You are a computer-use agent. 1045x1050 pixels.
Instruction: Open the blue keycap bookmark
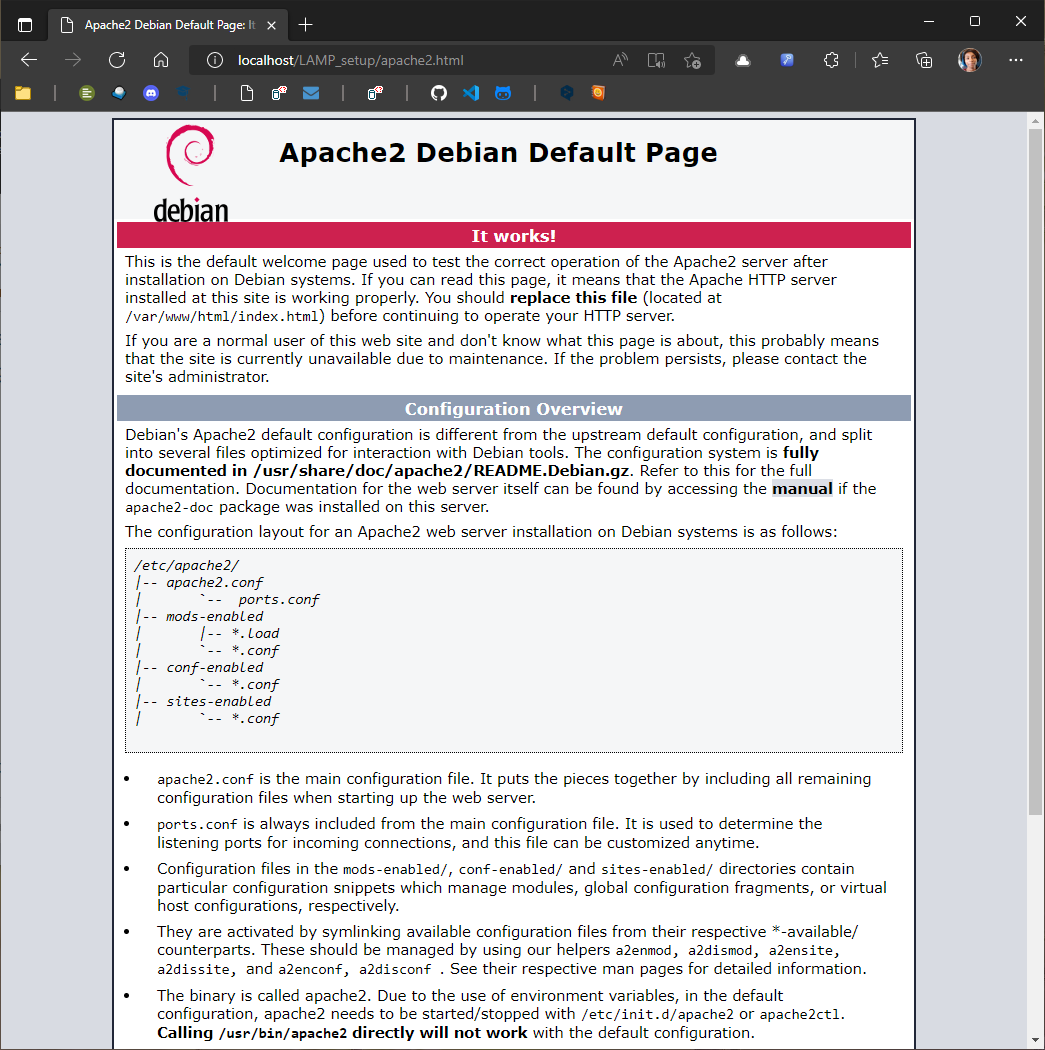point(119,93)
